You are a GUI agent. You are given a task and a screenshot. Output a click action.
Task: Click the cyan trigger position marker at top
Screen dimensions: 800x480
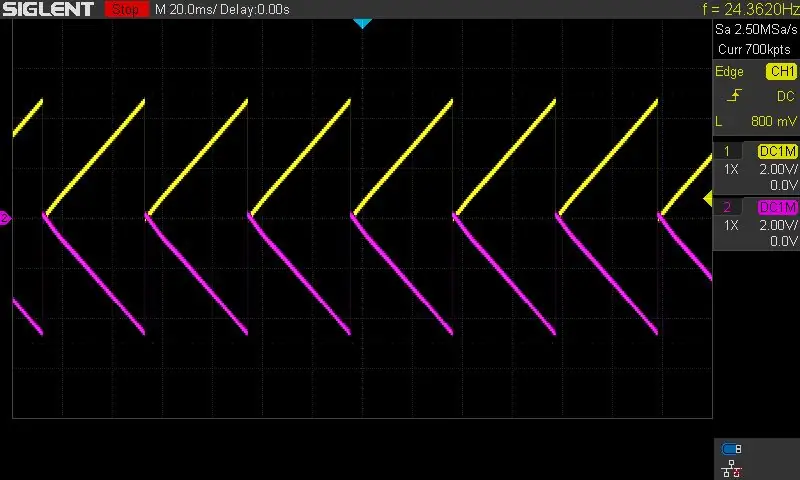[362, 23]
